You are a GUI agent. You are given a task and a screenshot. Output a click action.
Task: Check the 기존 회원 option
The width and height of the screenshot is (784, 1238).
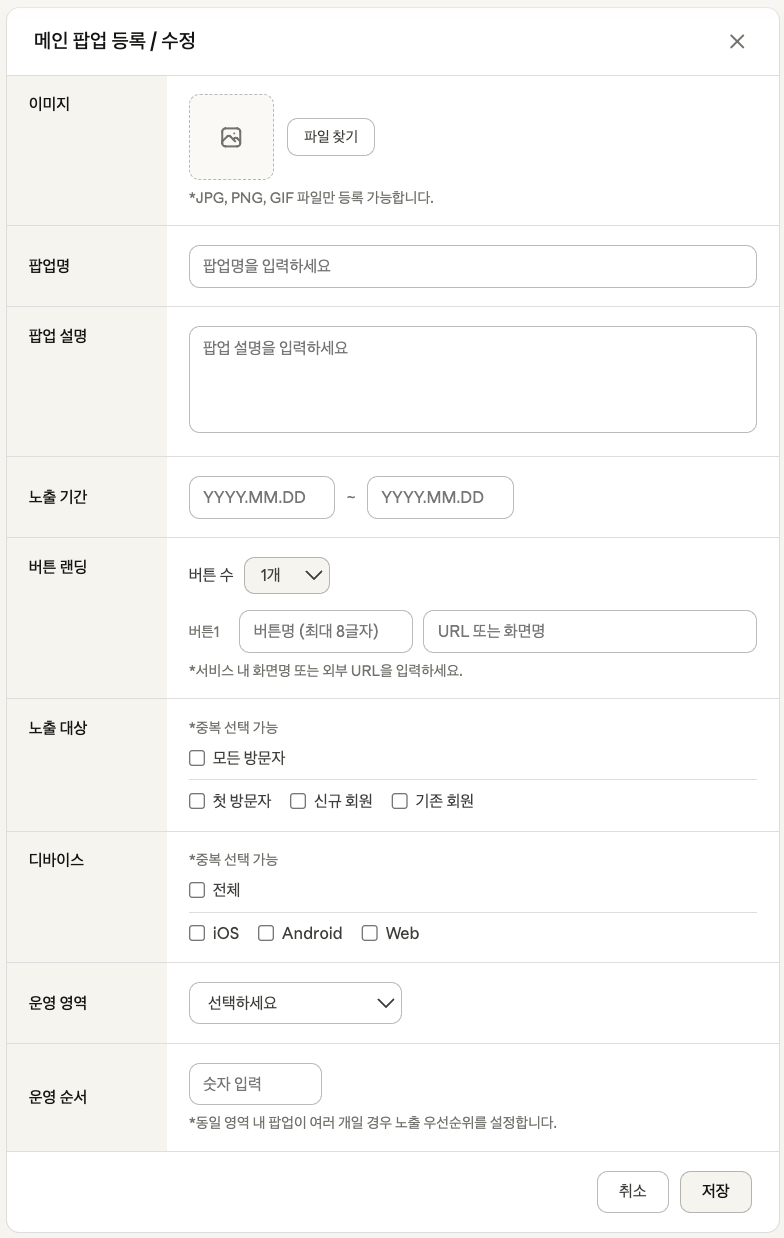click(x=399, y=801)
